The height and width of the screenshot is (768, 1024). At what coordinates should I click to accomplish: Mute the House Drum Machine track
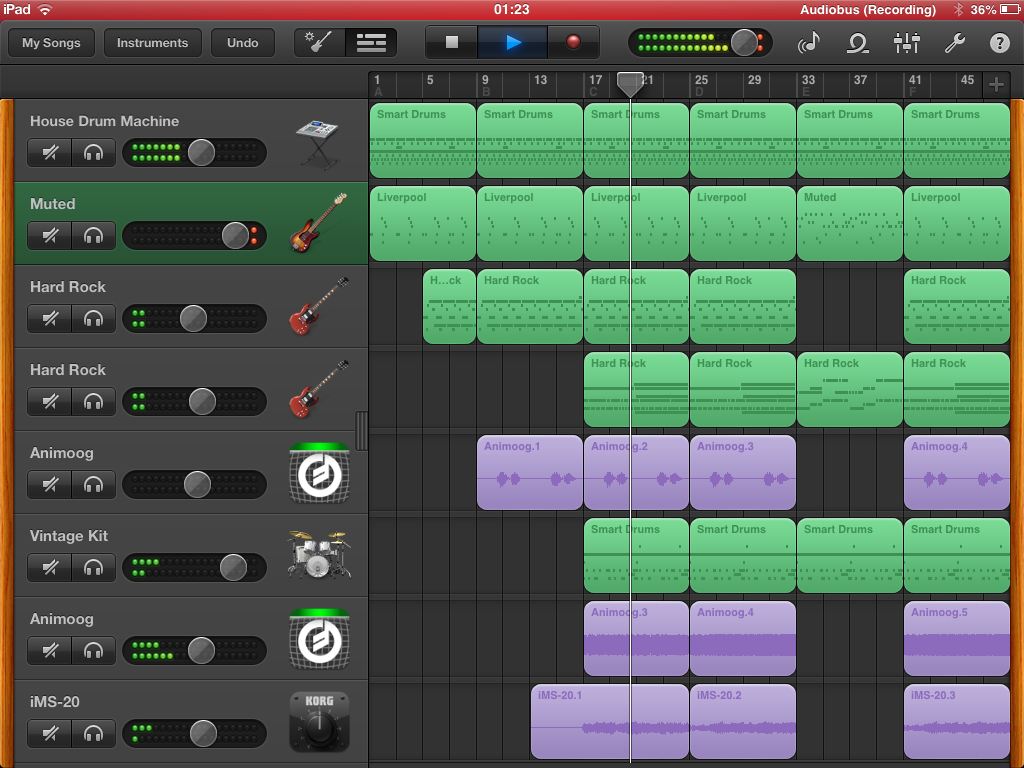(50, 153)
